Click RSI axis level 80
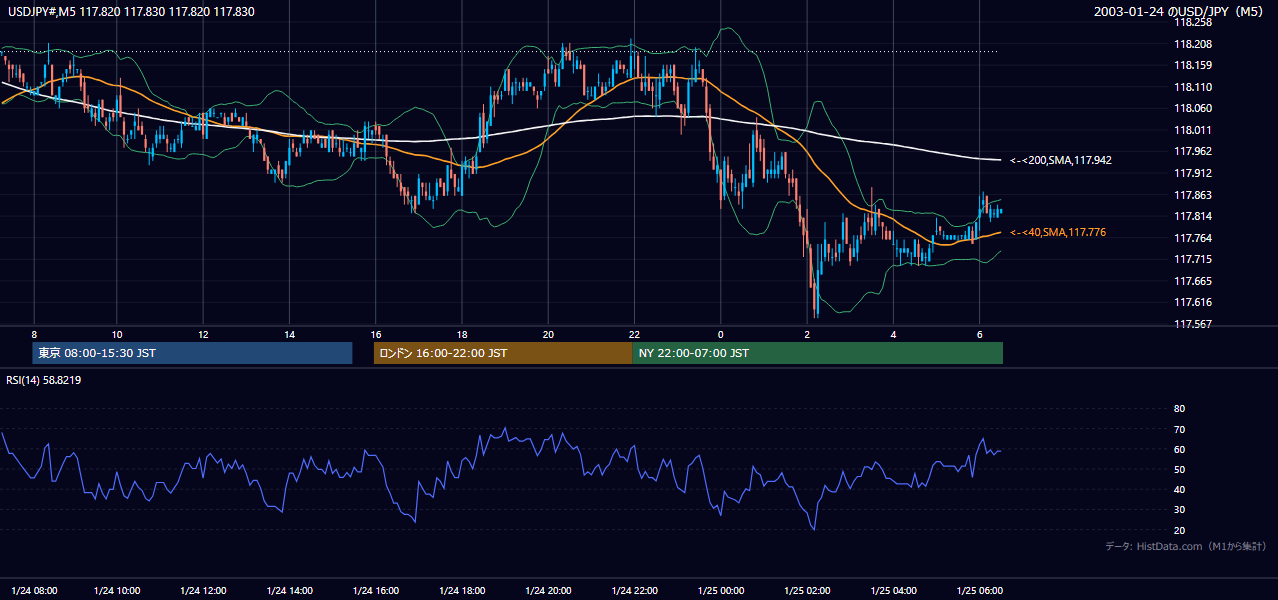The image size is (1278, 600). pyautogui.click(x=1179, y=409)
